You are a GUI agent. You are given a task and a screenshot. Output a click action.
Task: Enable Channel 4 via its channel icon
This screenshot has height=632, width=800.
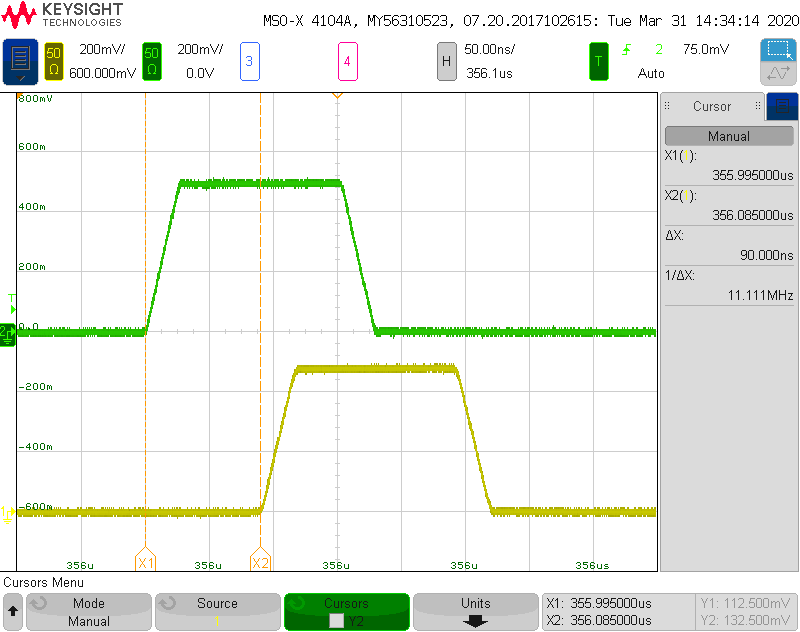(348, 61)
